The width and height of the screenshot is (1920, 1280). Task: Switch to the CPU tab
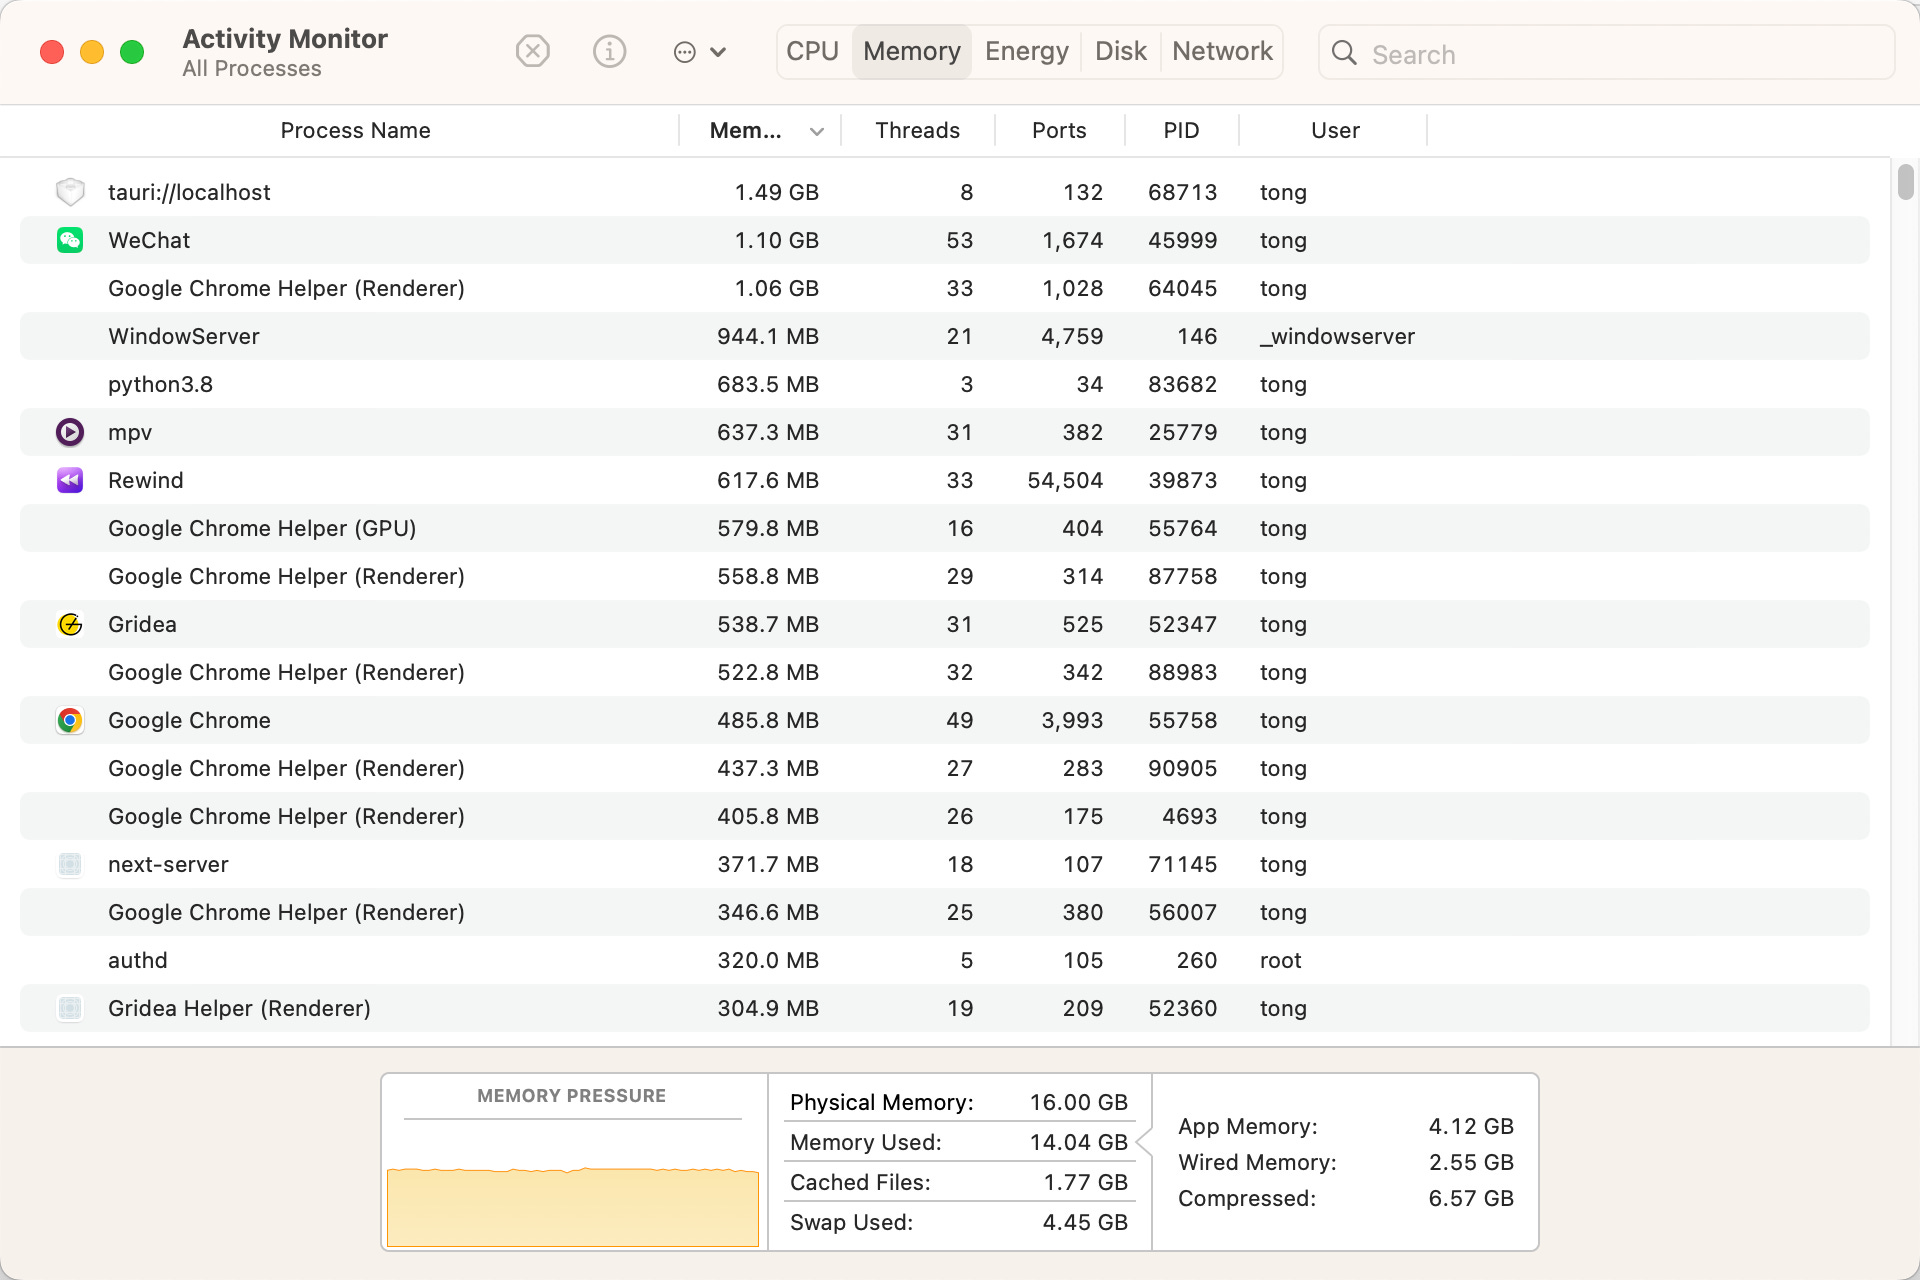[x=812, y=51]
